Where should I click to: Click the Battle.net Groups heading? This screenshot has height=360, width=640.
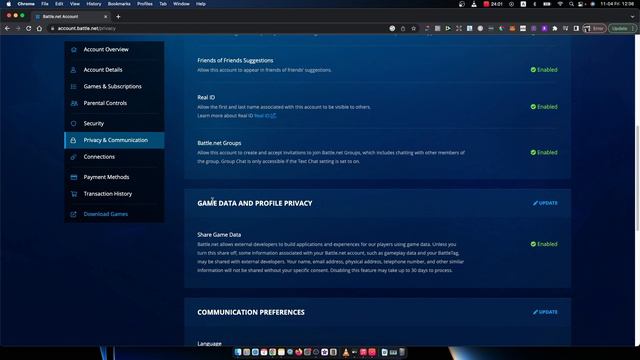pos(219,143)
